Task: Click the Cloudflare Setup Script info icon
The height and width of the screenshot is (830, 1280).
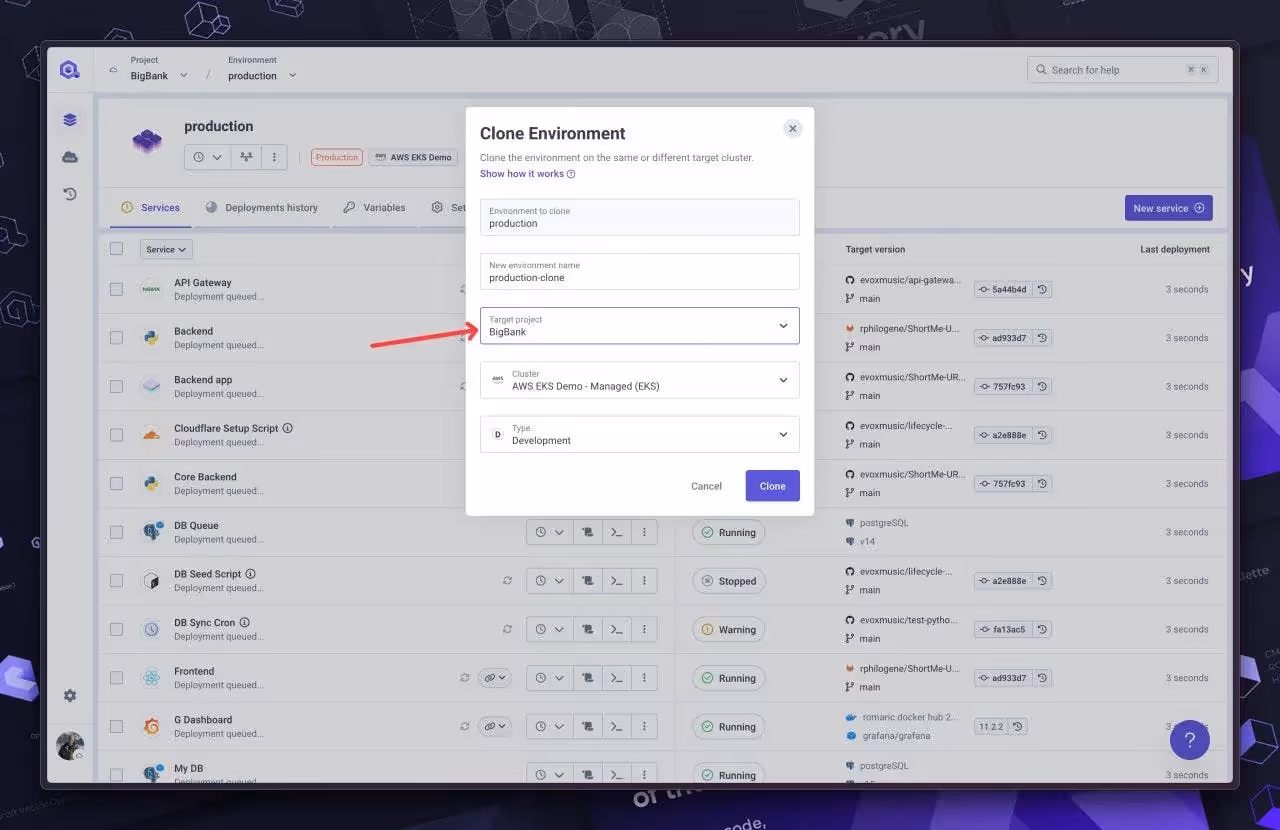Action: 288,428
